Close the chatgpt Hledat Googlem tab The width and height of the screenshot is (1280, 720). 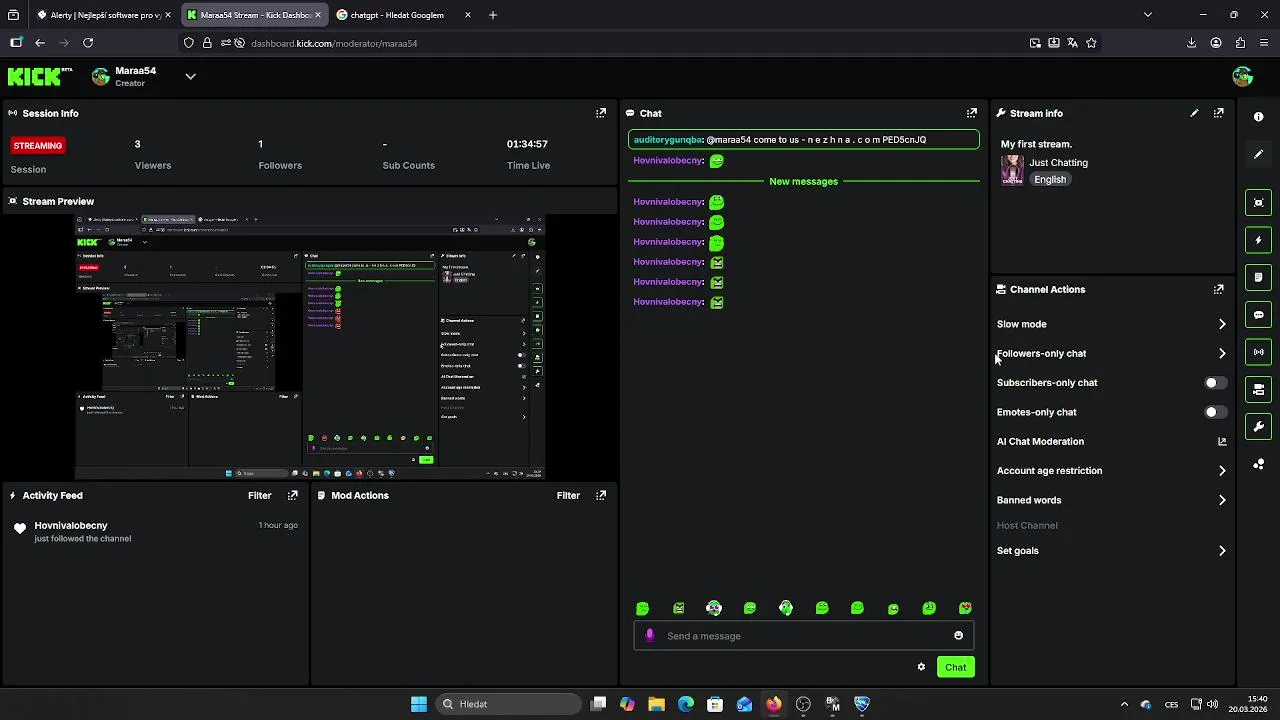467,15
